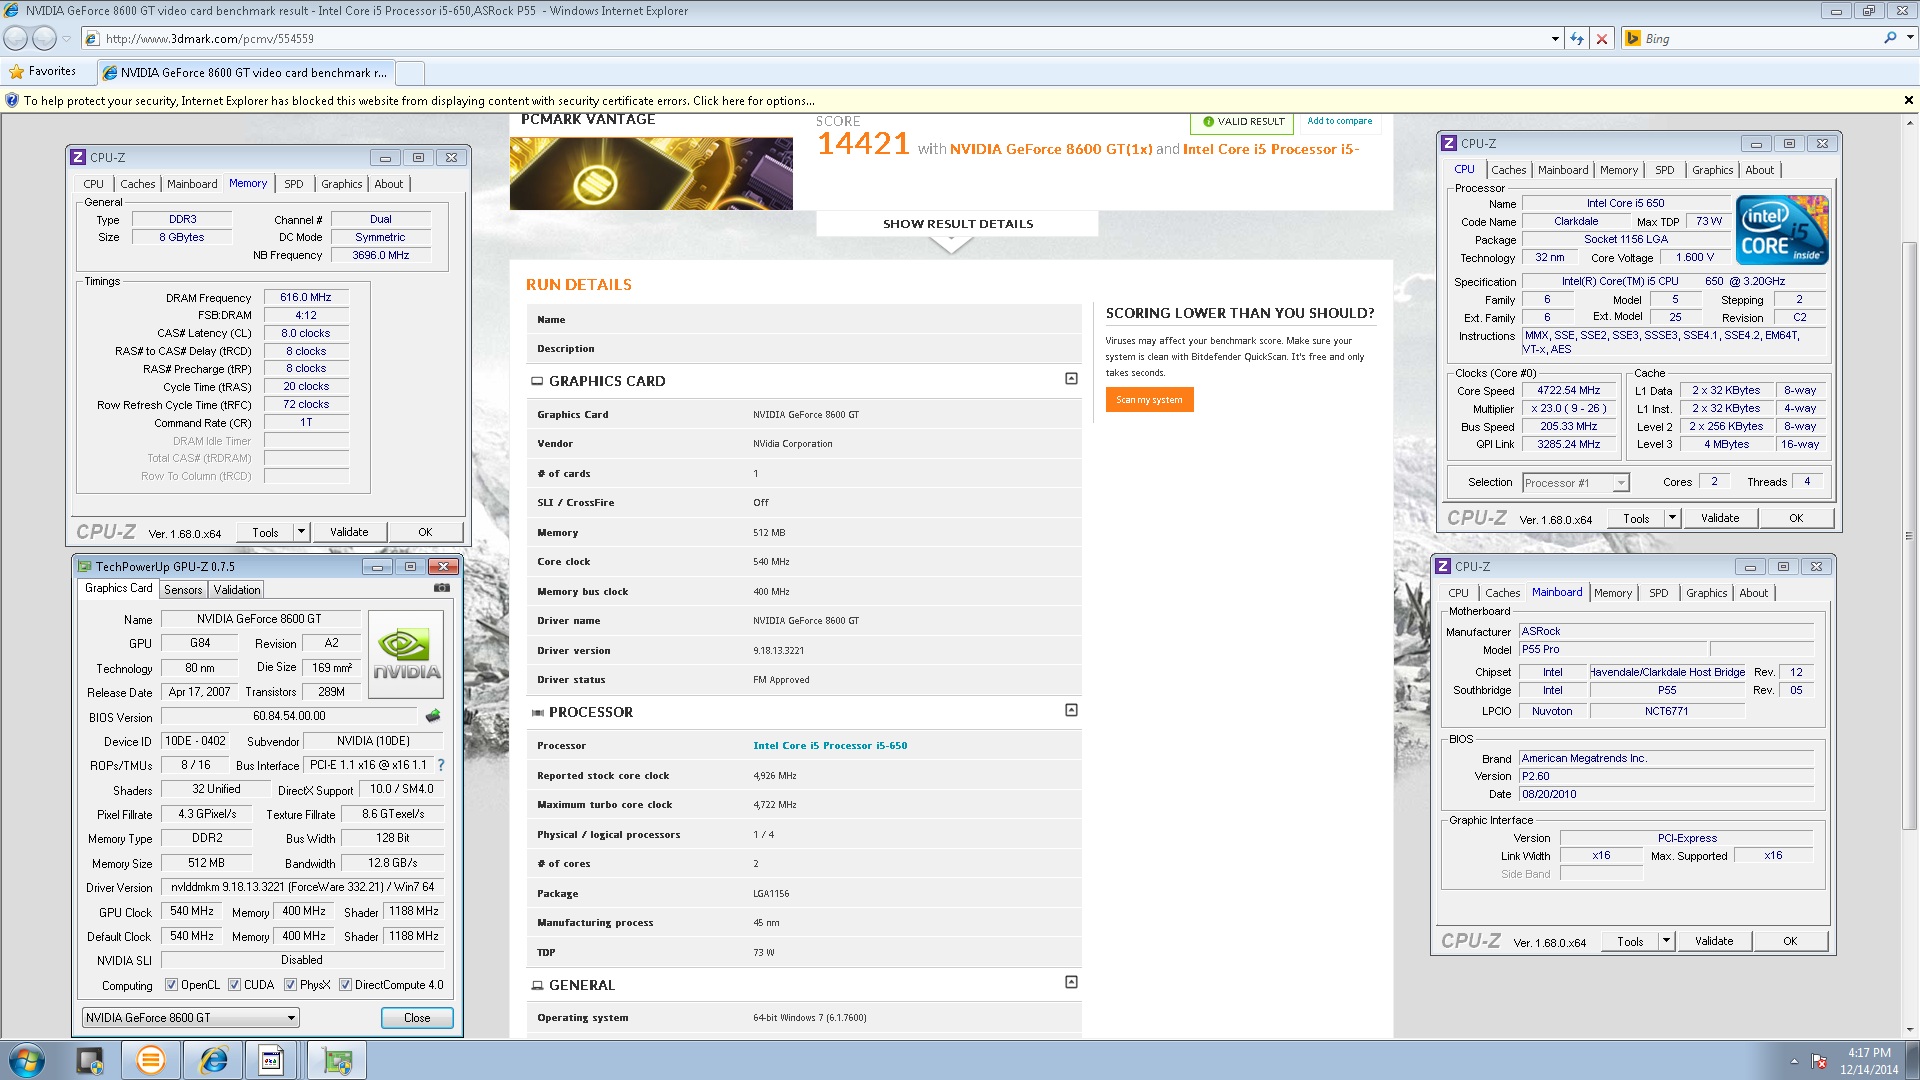
Task: Click Validate in CPU-Z CPU window
Action: [1720, 518]
